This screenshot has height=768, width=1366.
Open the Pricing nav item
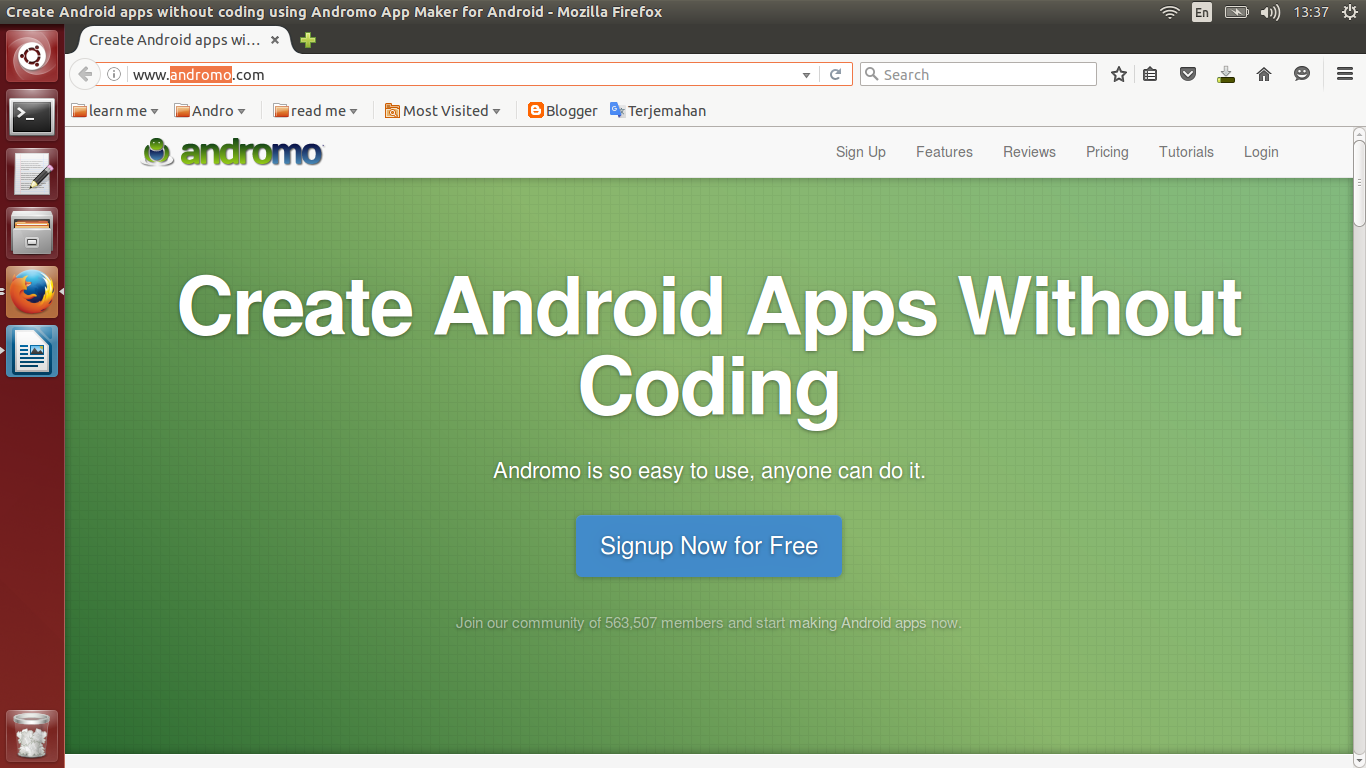point(1107,152)
